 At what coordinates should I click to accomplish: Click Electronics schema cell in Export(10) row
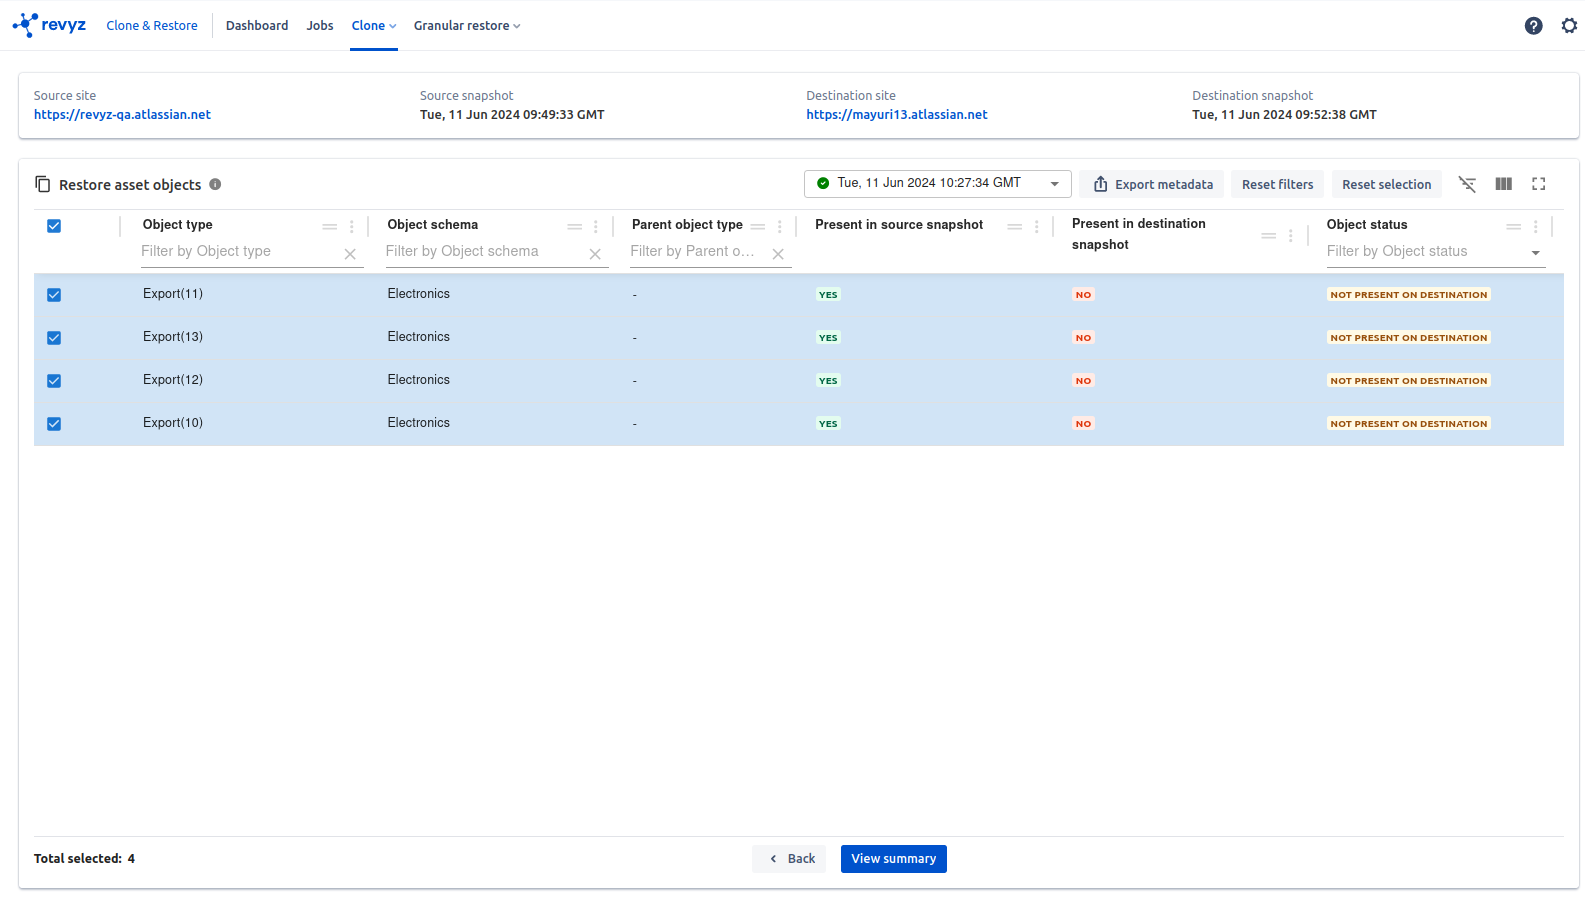tap(419, 423)
